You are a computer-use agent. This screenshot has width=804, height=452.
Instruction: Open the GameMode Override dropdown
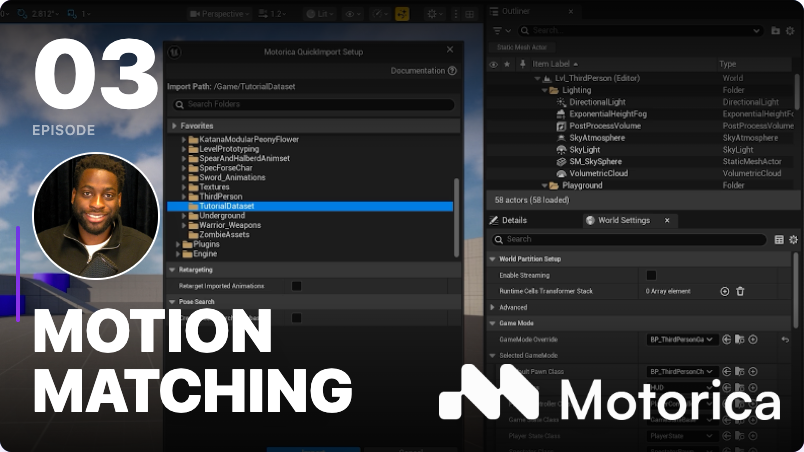click(681, 339)
